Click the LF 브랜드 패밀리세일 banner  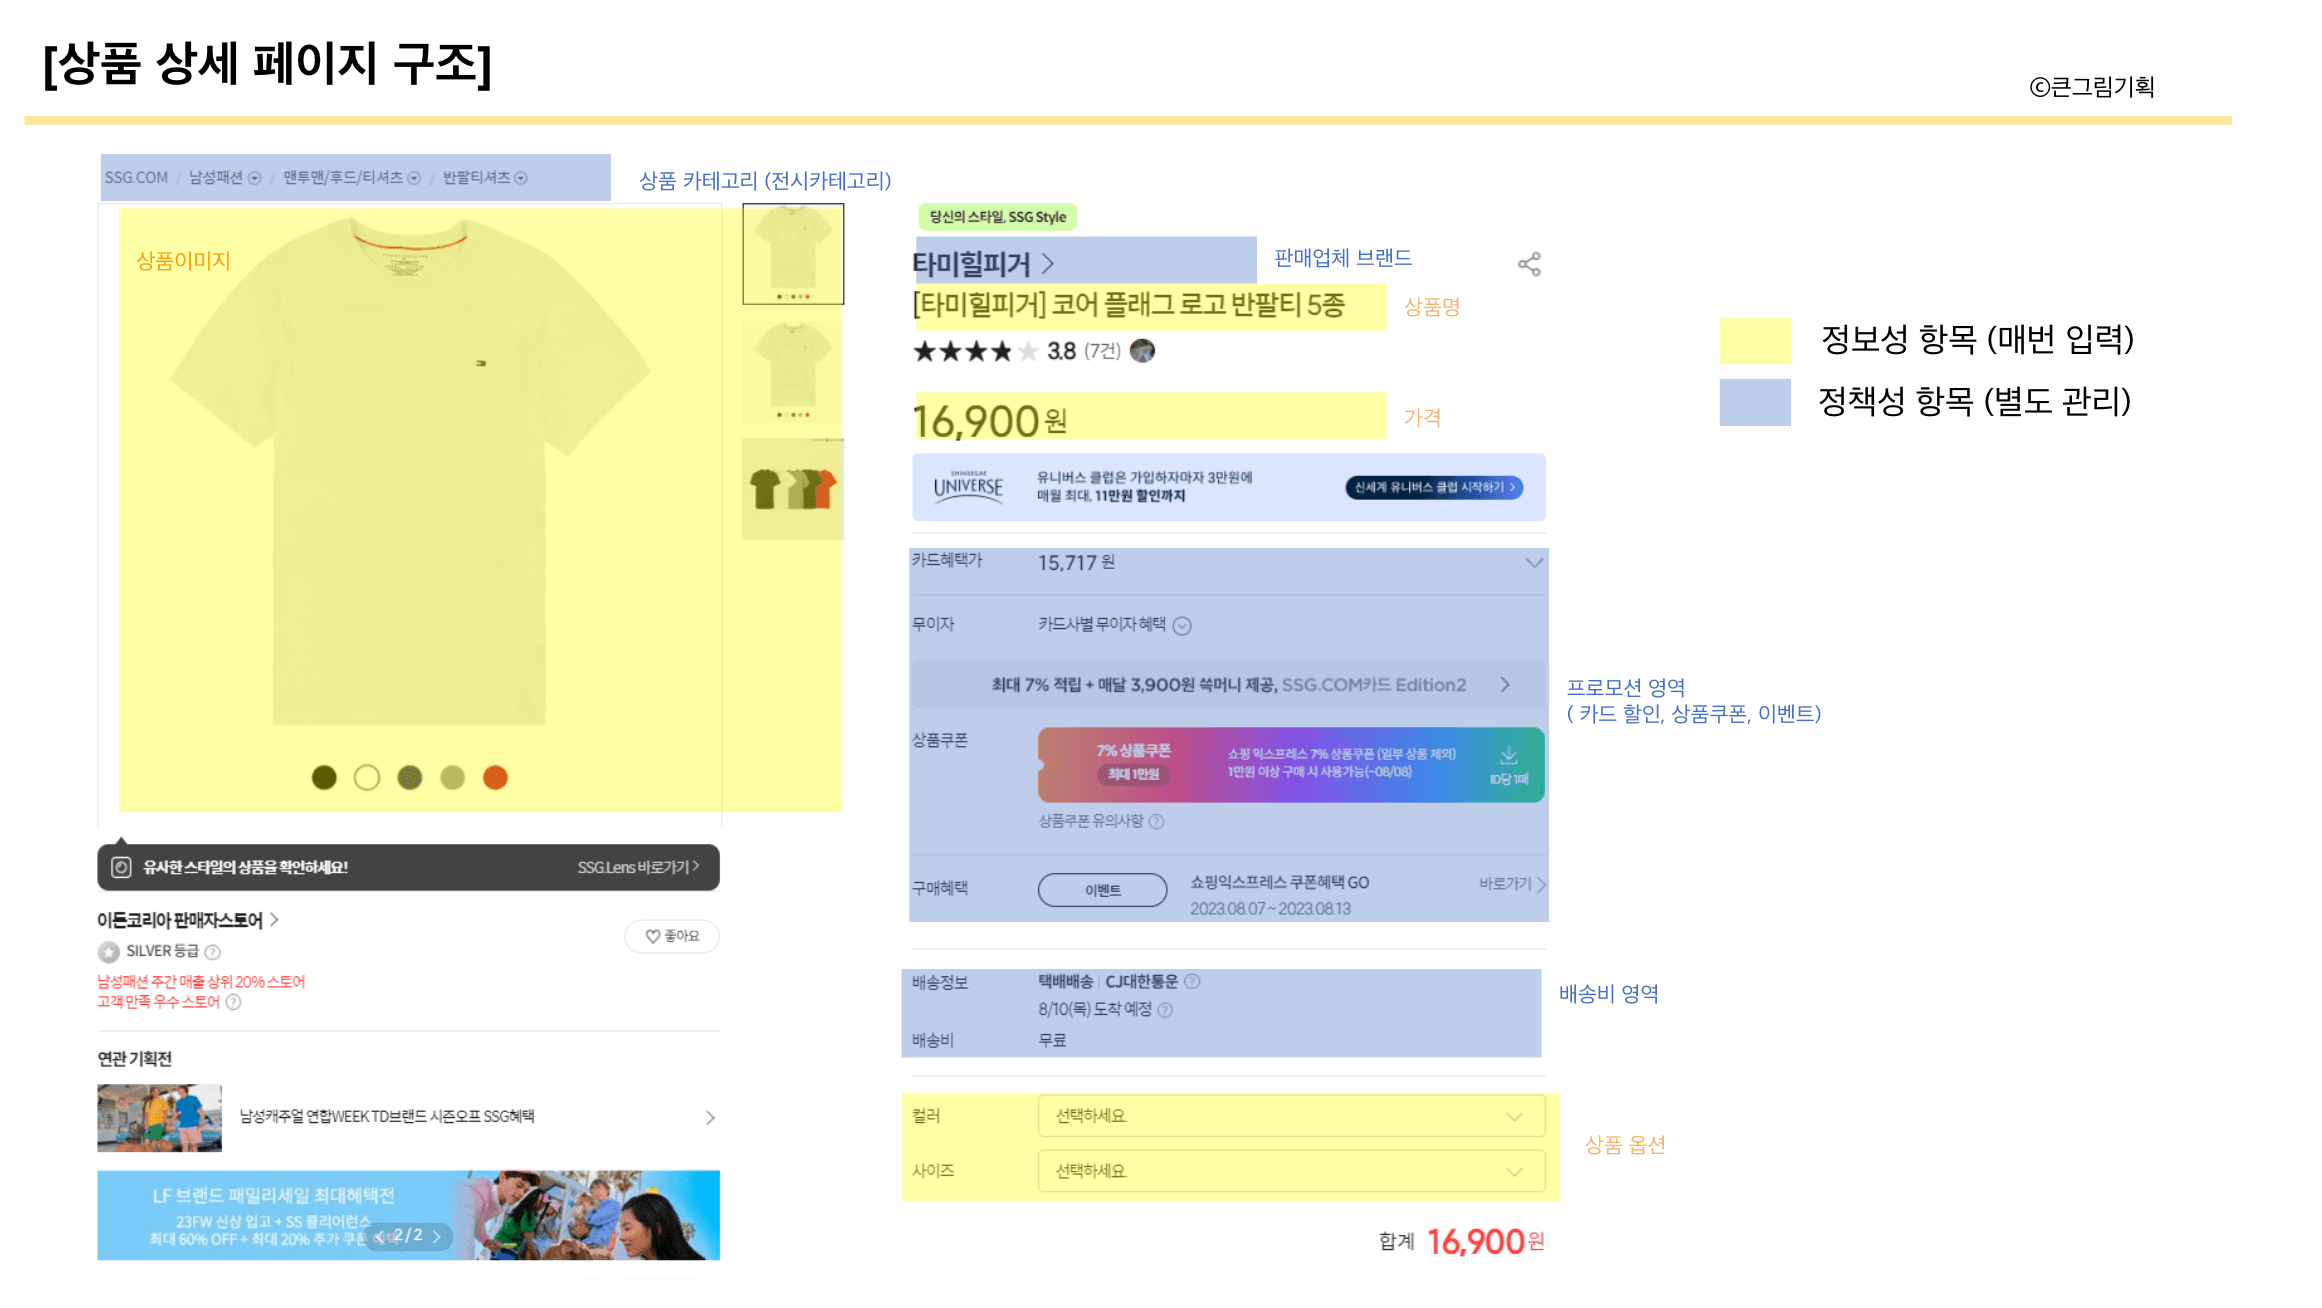point(408,1216)
